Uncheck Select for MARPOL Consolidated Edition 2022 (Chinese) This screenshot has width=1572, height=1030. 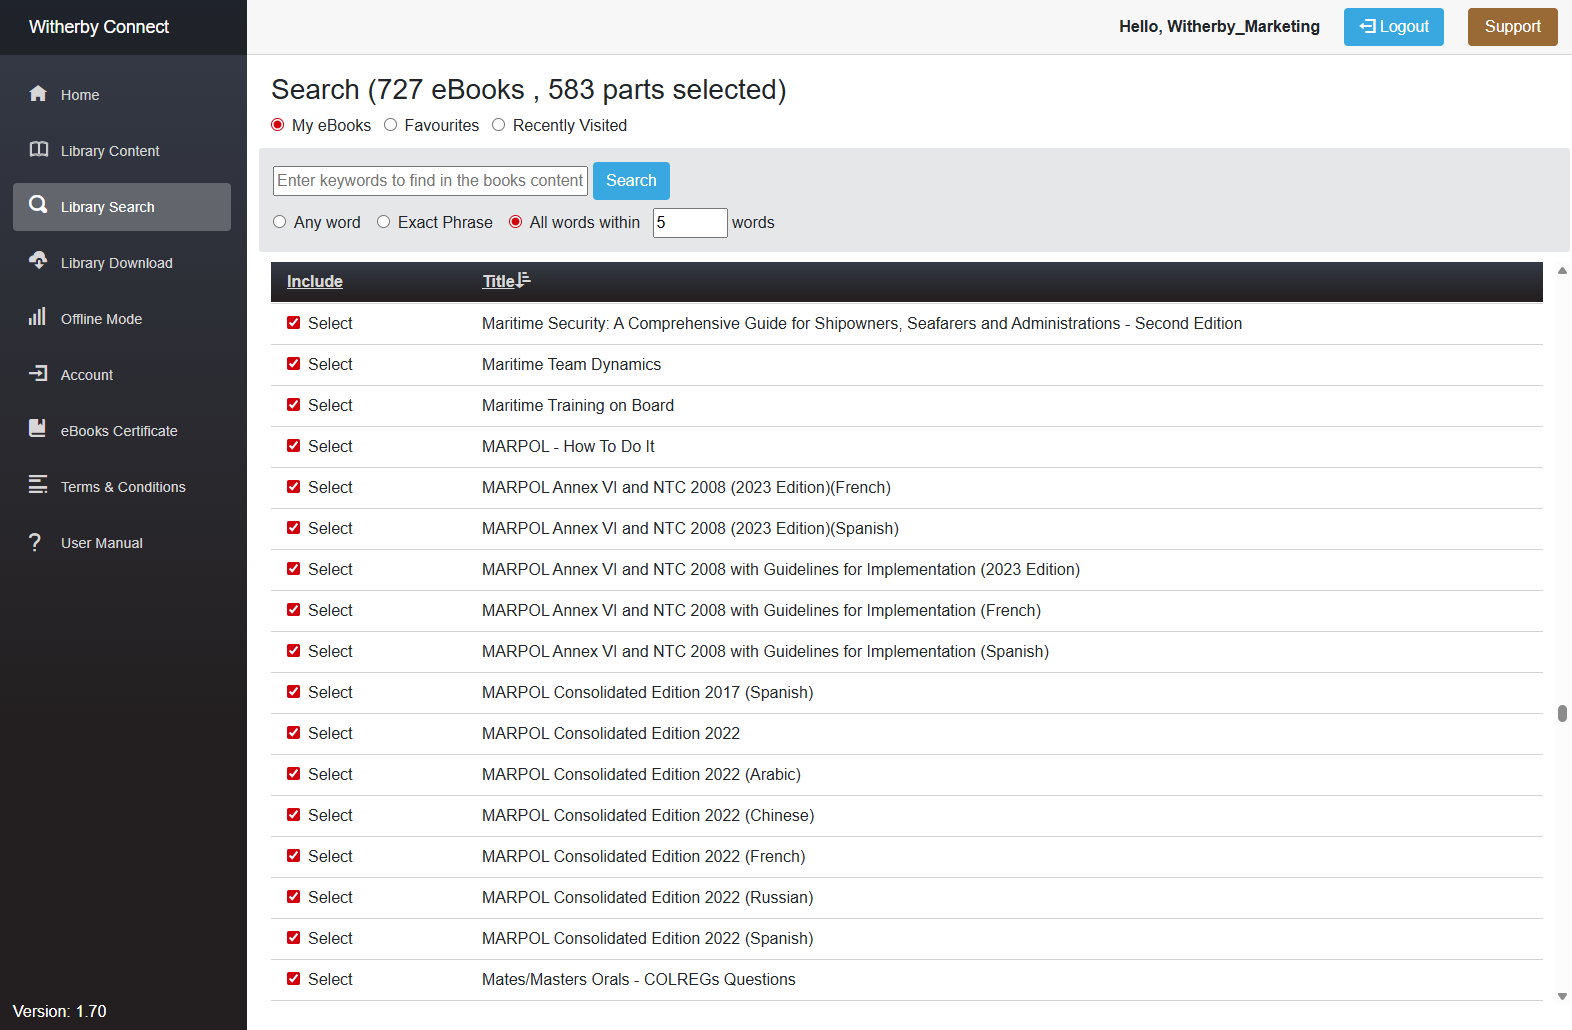pos(294,815)
